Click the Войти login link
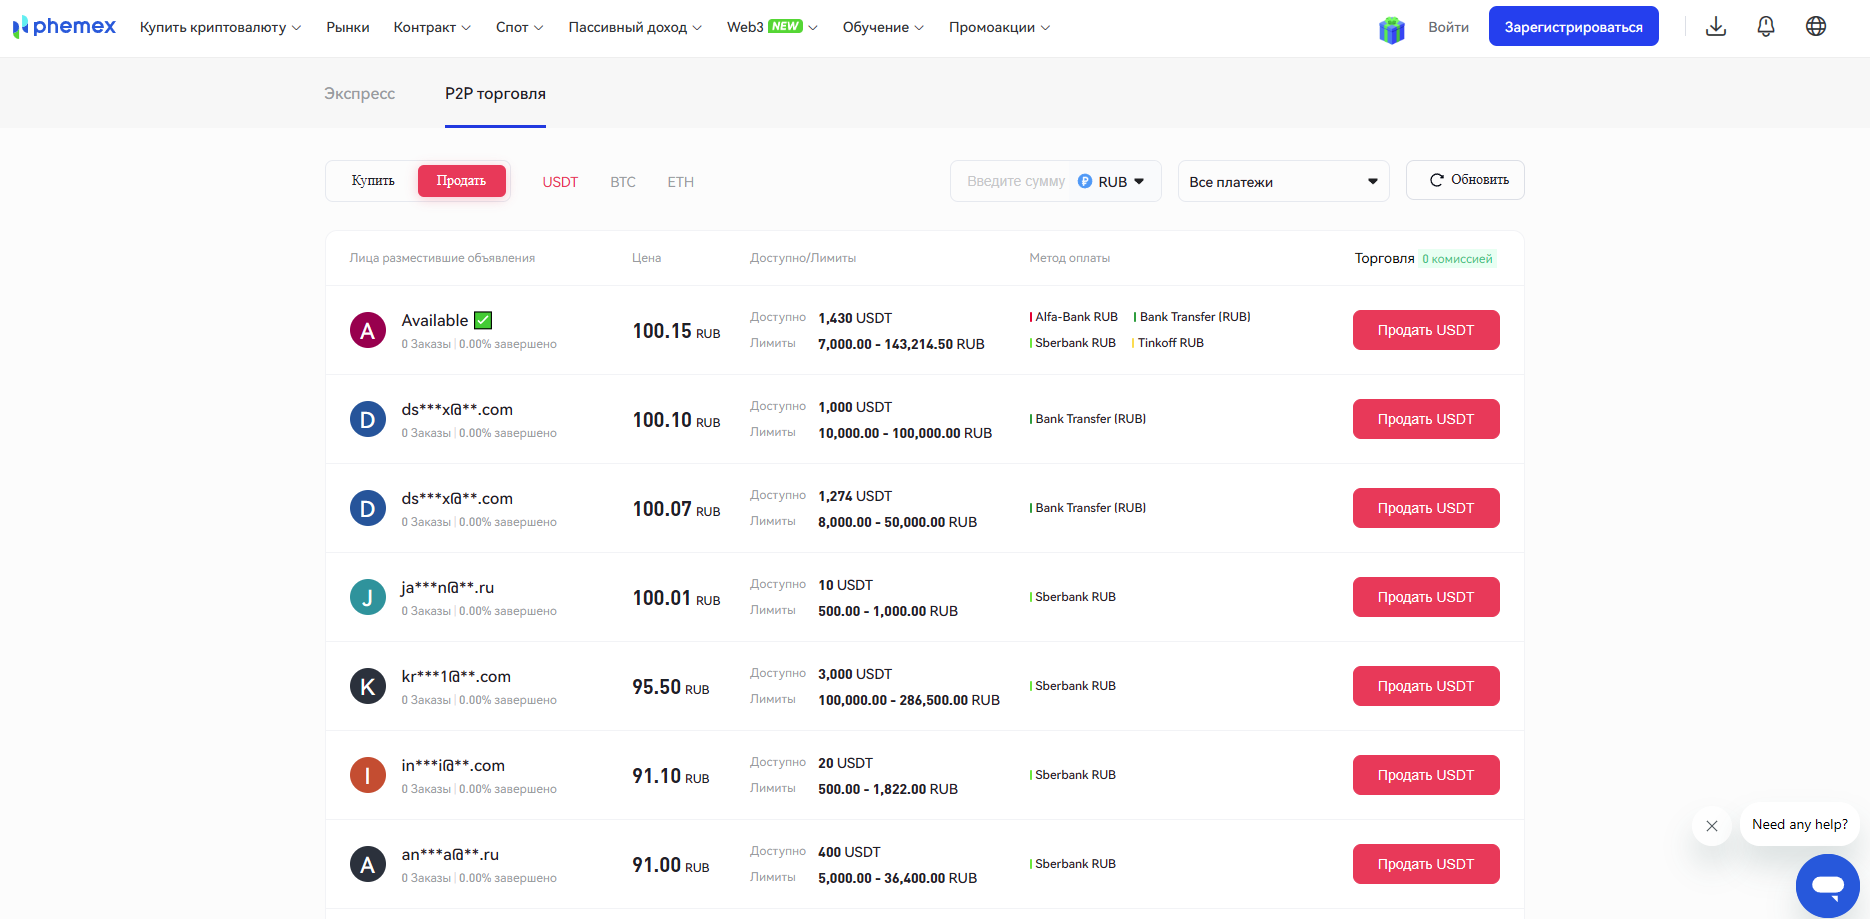The image size is (1870, 919). tap(1448, 27)
